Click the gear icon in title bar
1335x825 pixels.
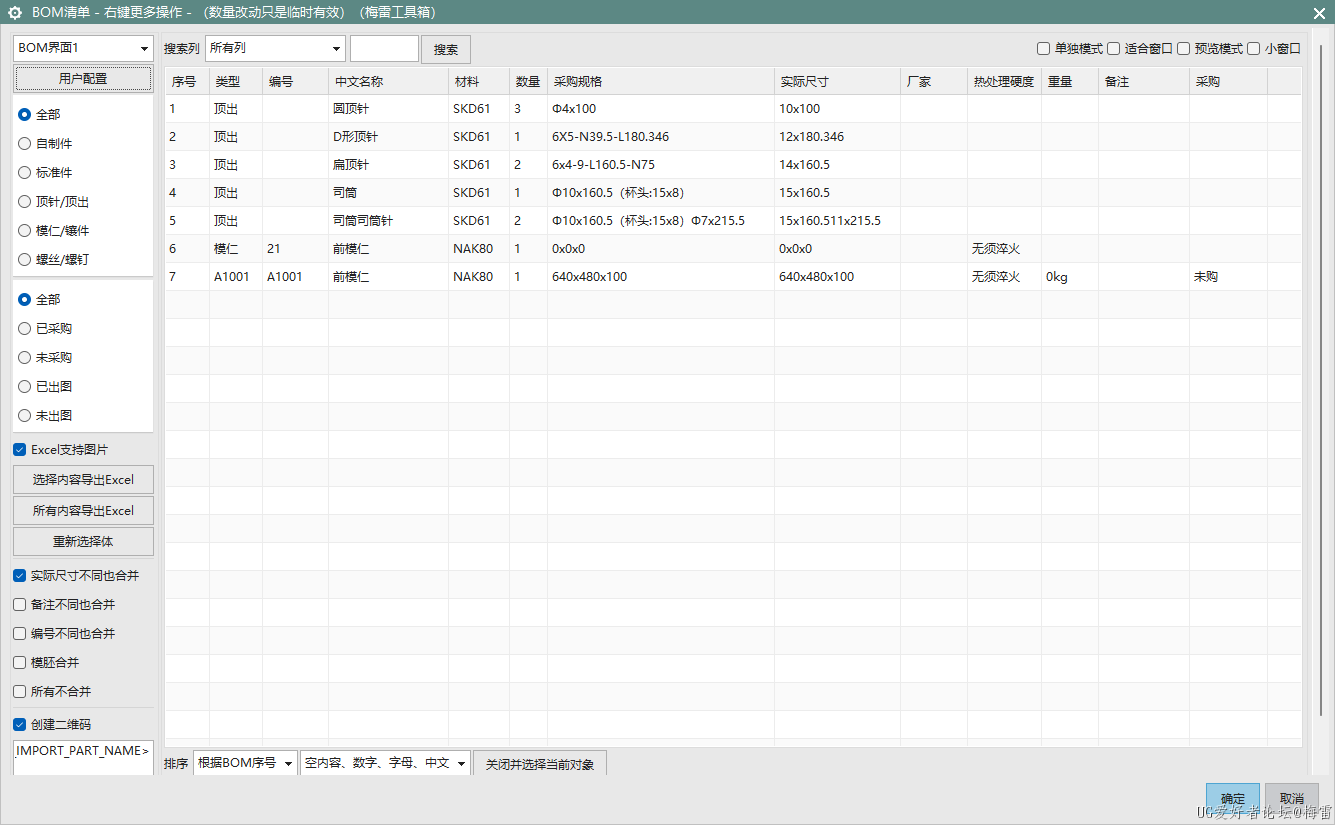point(15,13)
